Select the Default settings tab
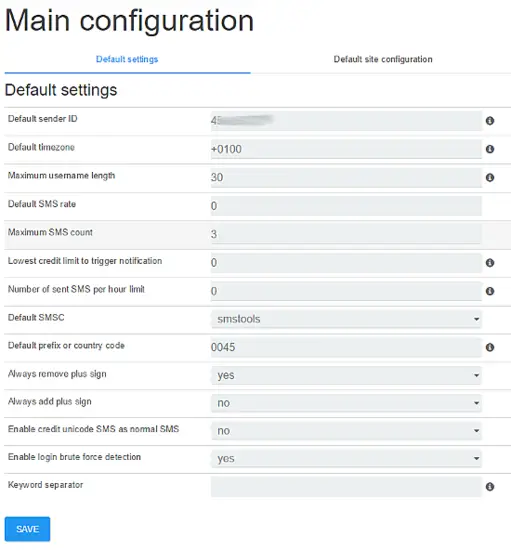Viewport: 511px width, 550px height. [127, 59]
